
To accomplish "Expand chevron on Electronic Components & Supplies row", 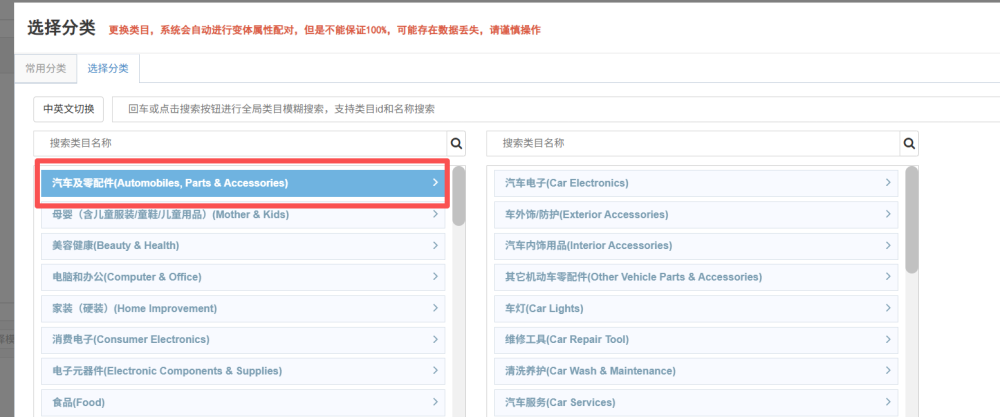I will click(435, 370).
